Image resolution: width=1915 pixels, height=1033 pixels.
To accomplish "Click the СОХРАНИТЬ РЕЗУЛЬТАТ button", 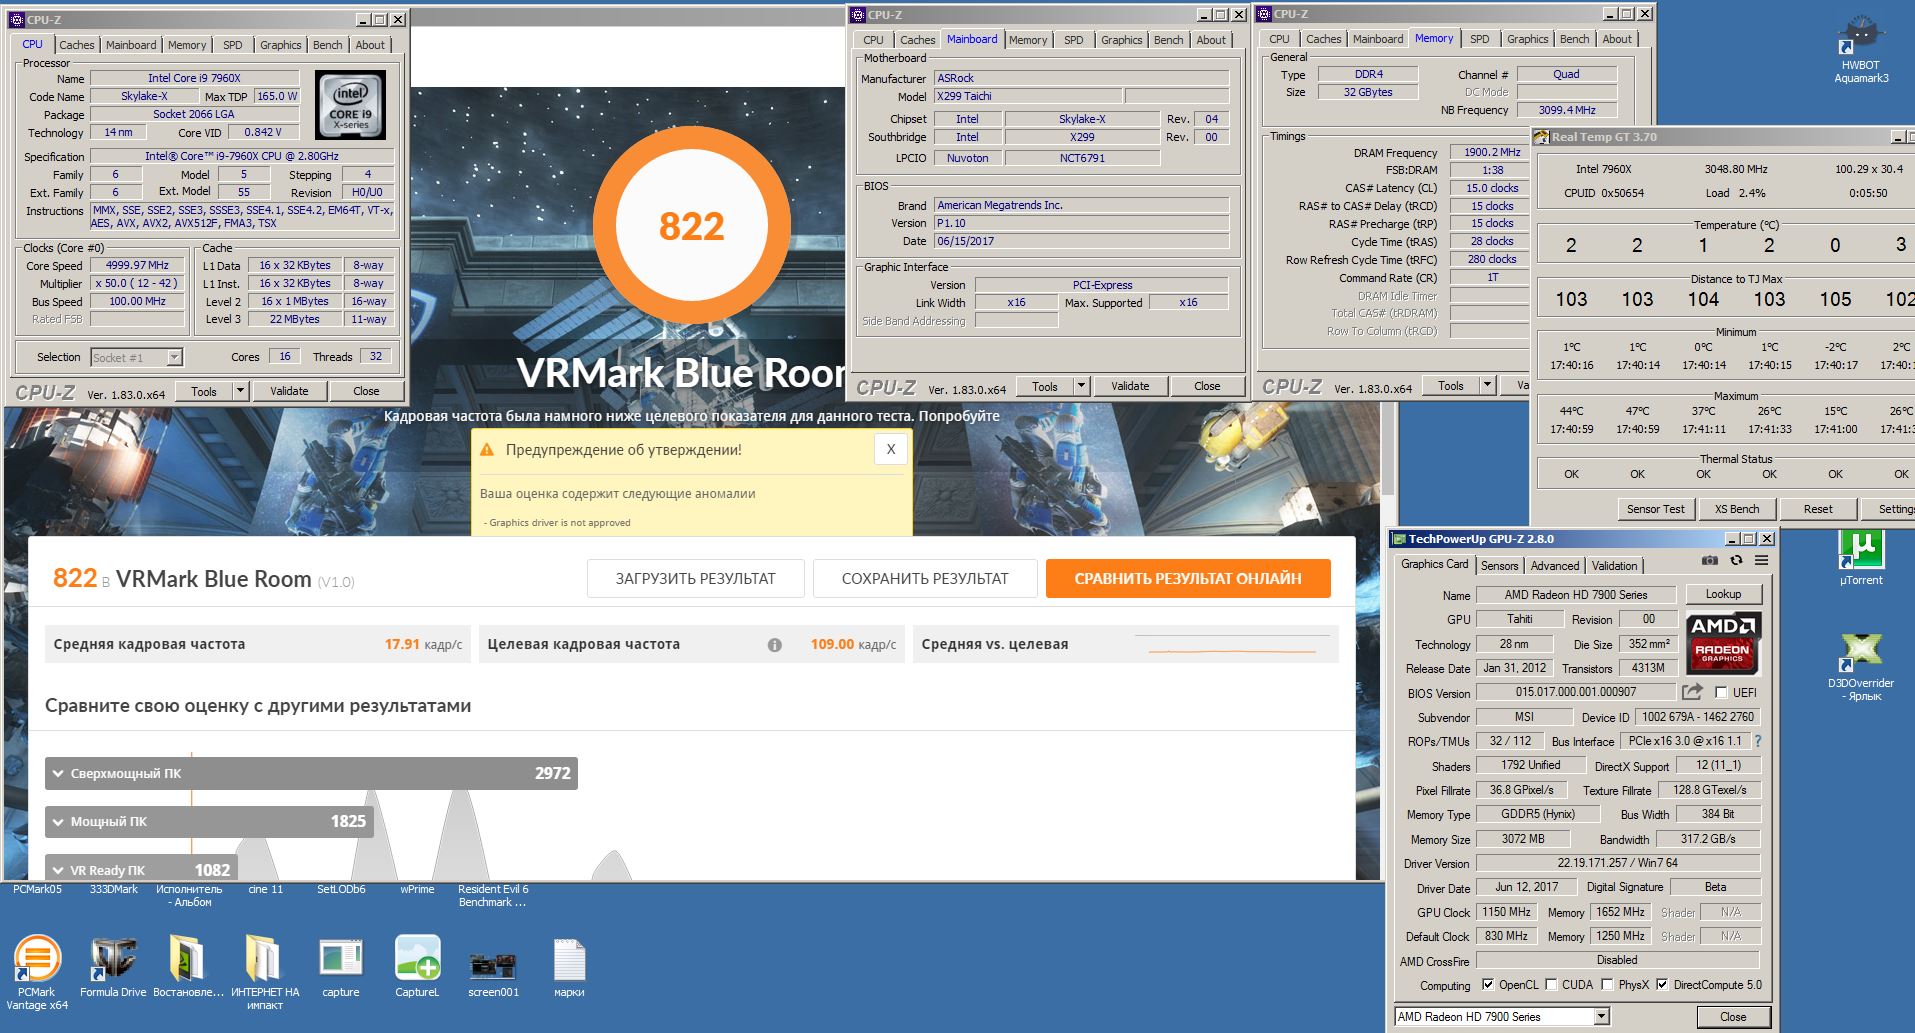I will tap(925, 578).
